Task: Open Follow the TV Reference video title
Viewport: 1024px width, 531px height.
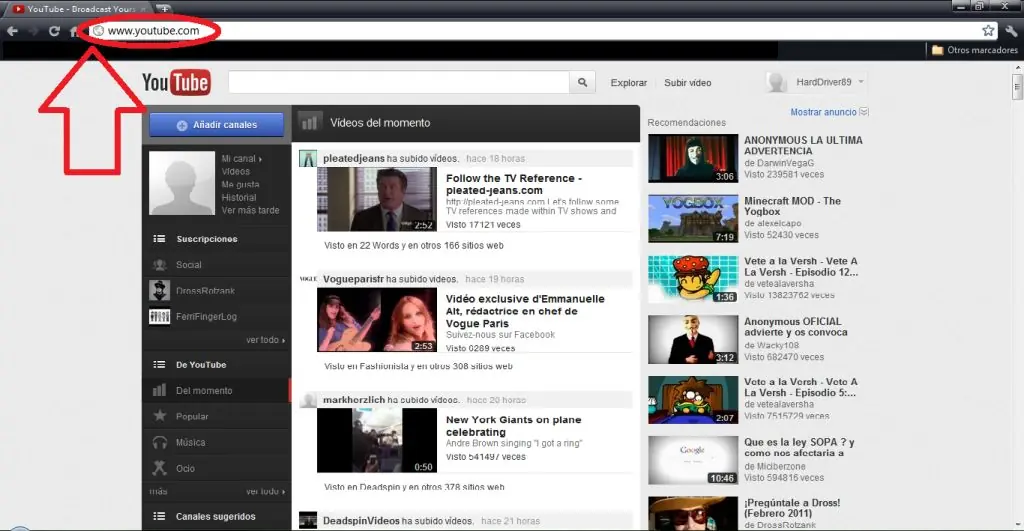Action: click(513, 184)
